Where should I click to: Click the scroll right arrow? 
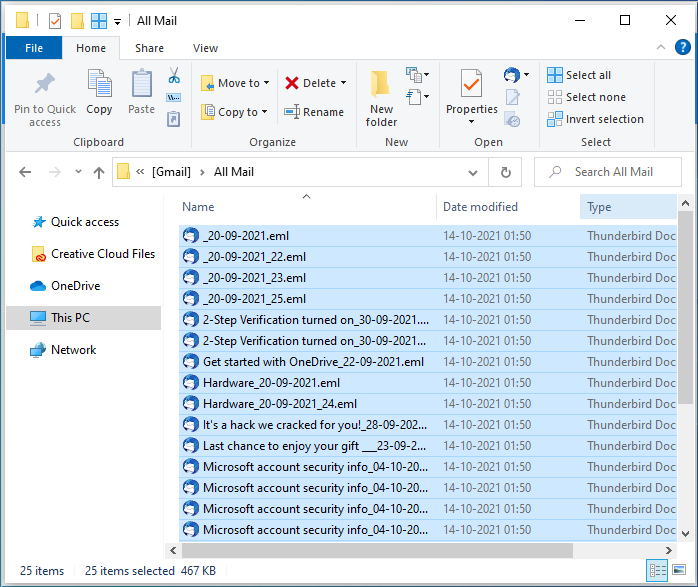click(669, 551)
